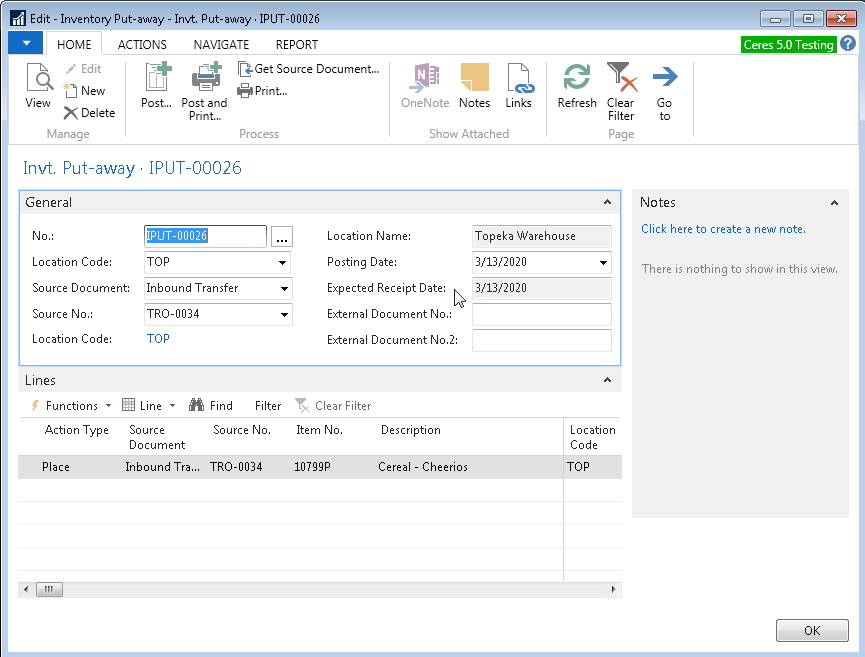
Task: Expand the Source Document dropdown
Action: pos(284,289)
